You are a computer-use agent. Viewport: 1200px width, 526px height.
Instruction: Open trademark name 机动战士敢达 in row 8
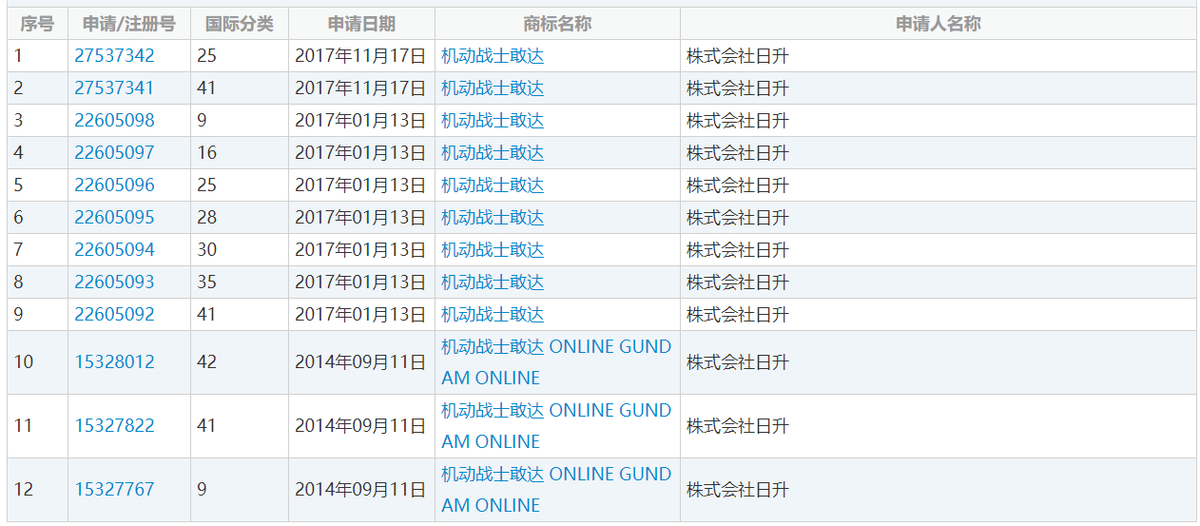493,282
